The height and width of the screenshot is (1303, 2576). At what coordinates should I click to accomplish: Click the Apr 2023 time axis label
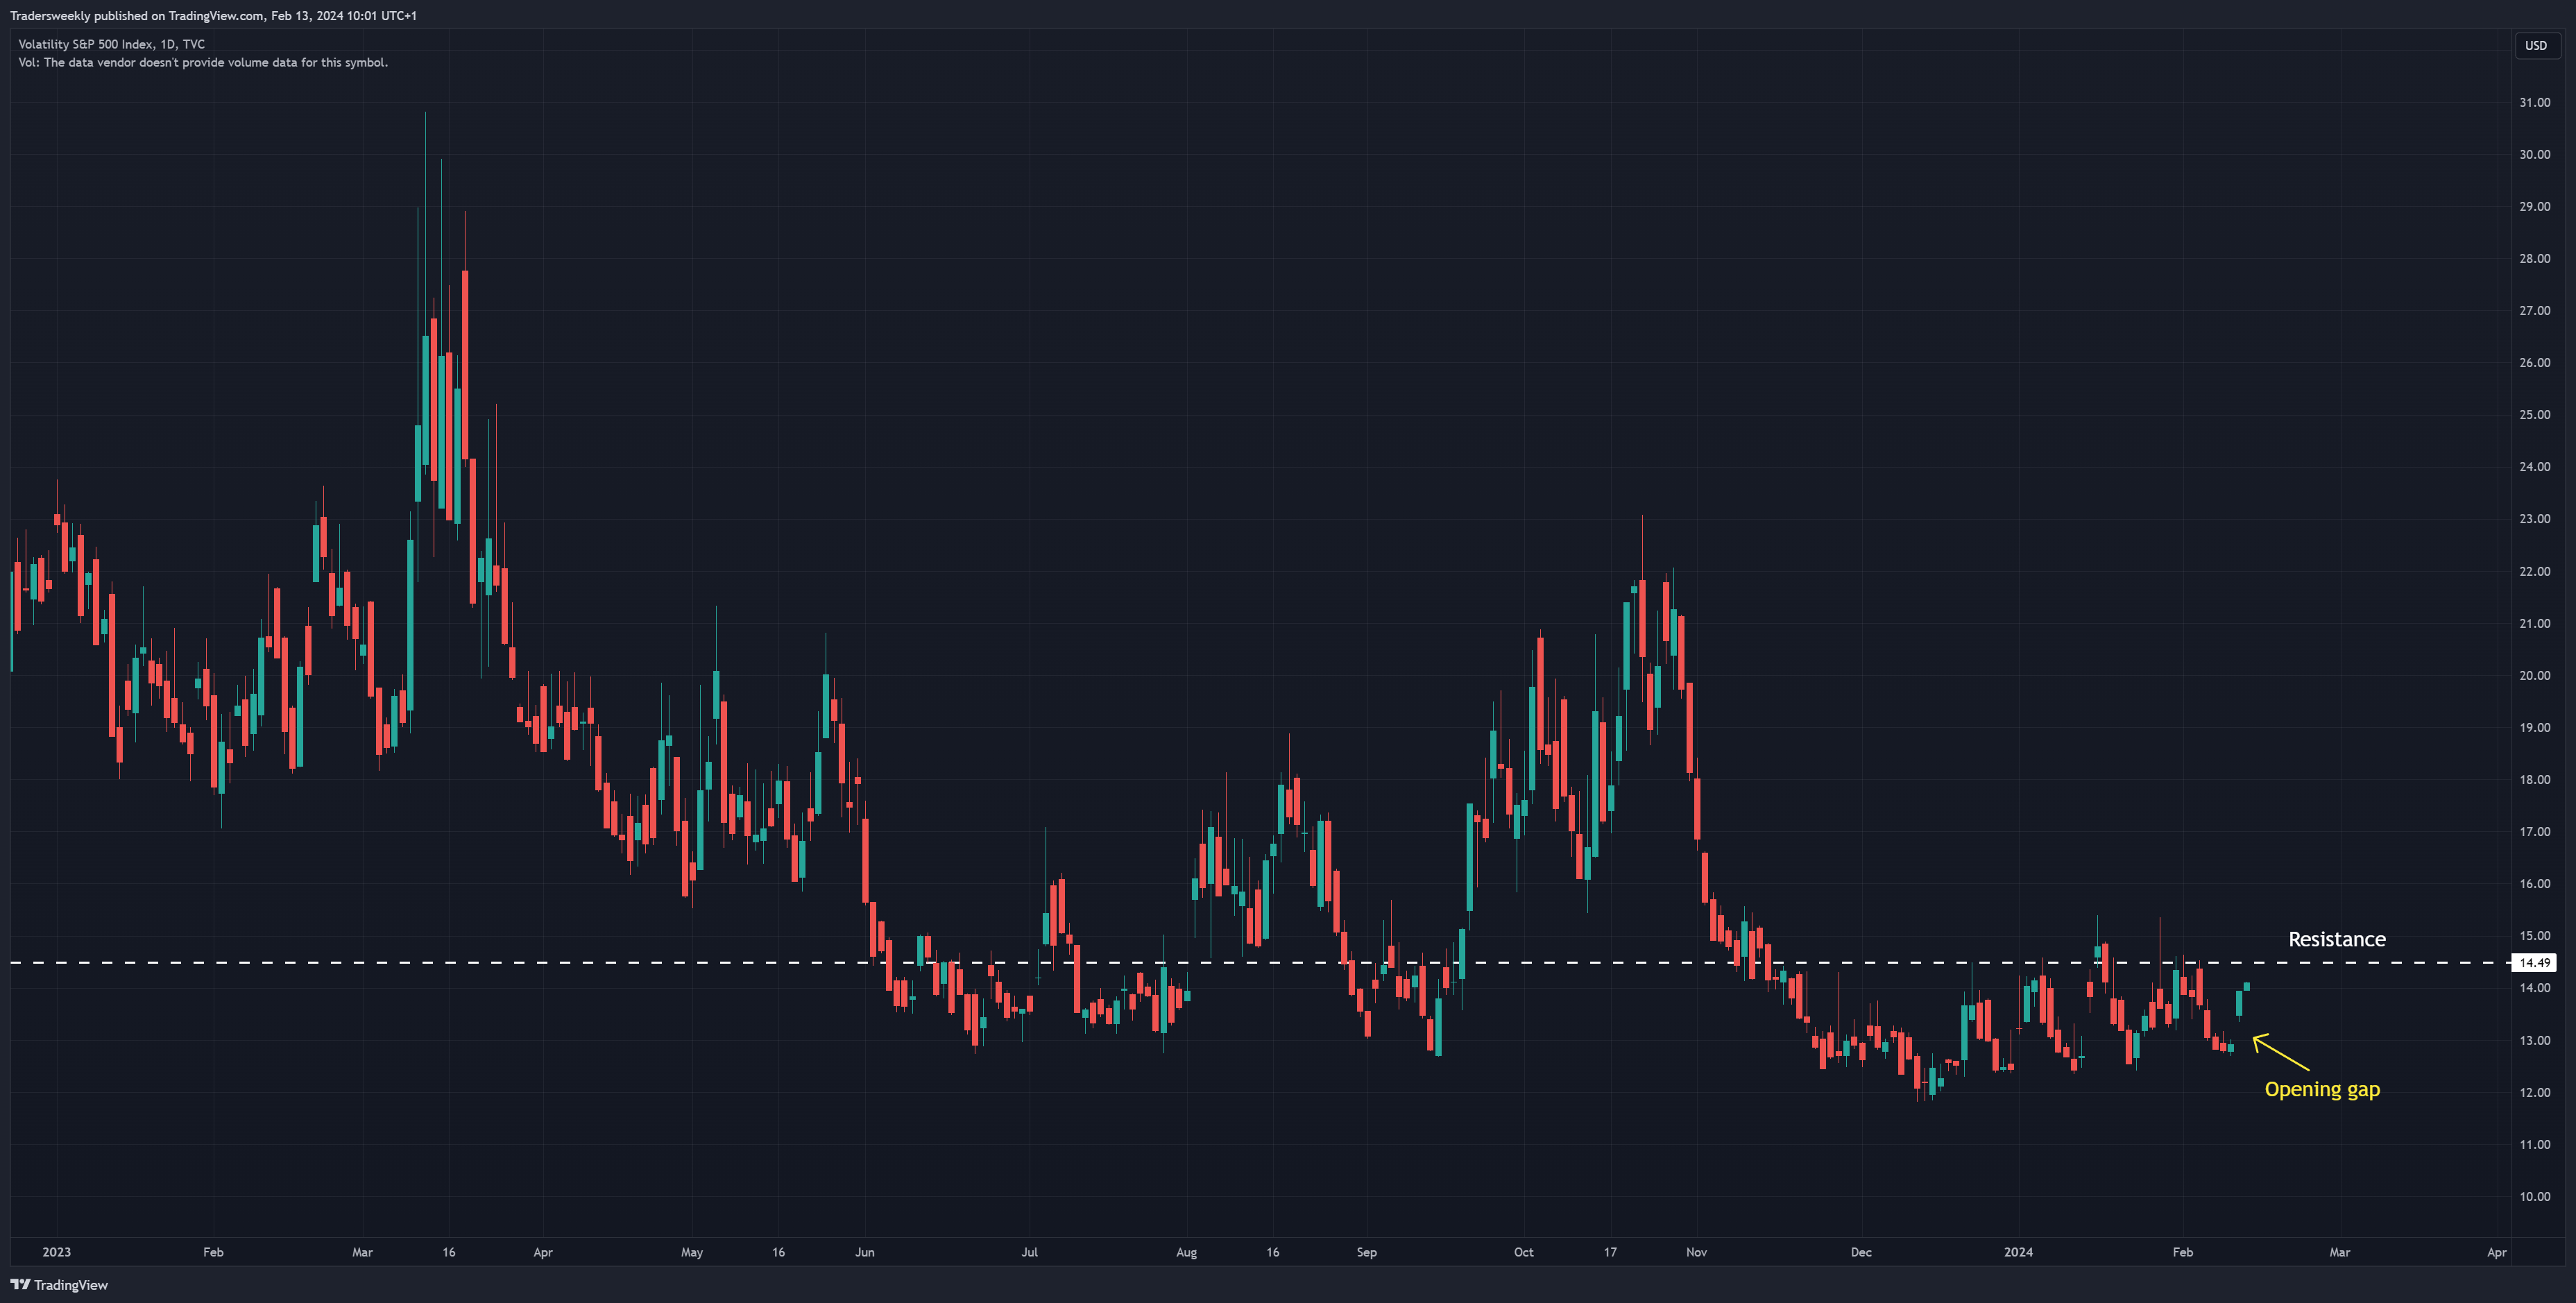coord(543,1252)
